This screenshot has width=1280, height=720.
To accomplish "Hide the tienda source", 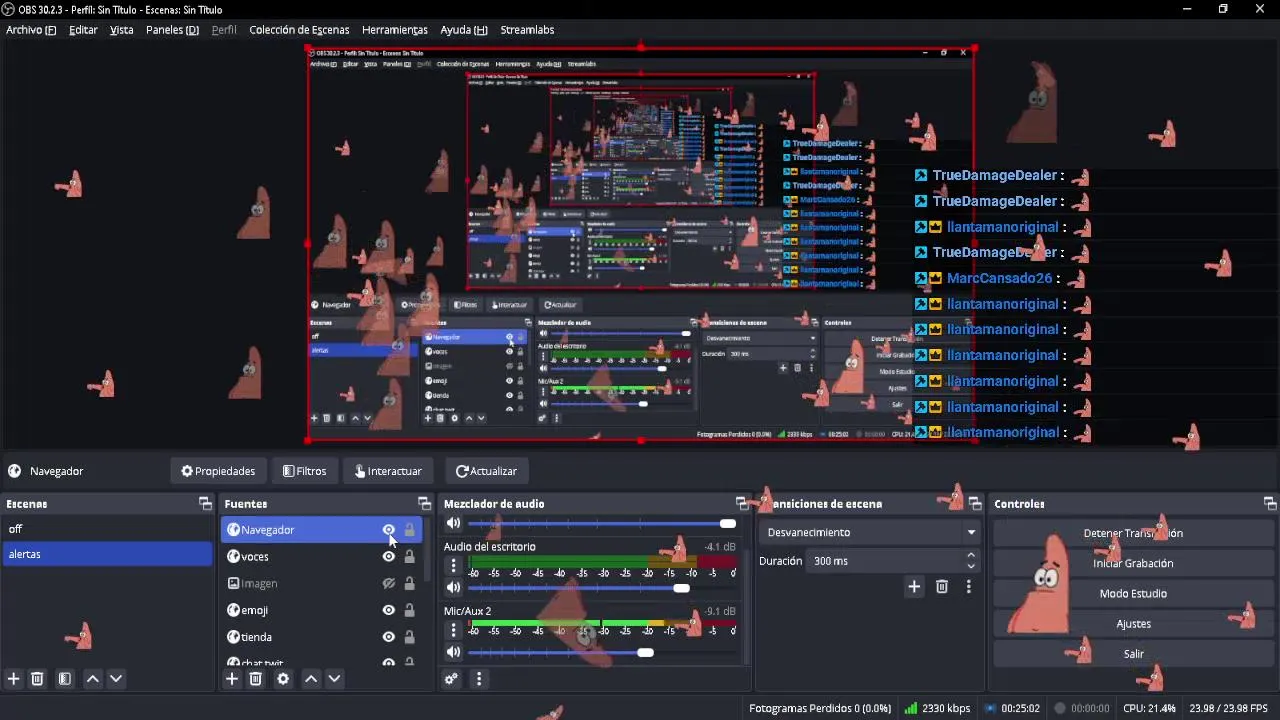I will (389, 637).
